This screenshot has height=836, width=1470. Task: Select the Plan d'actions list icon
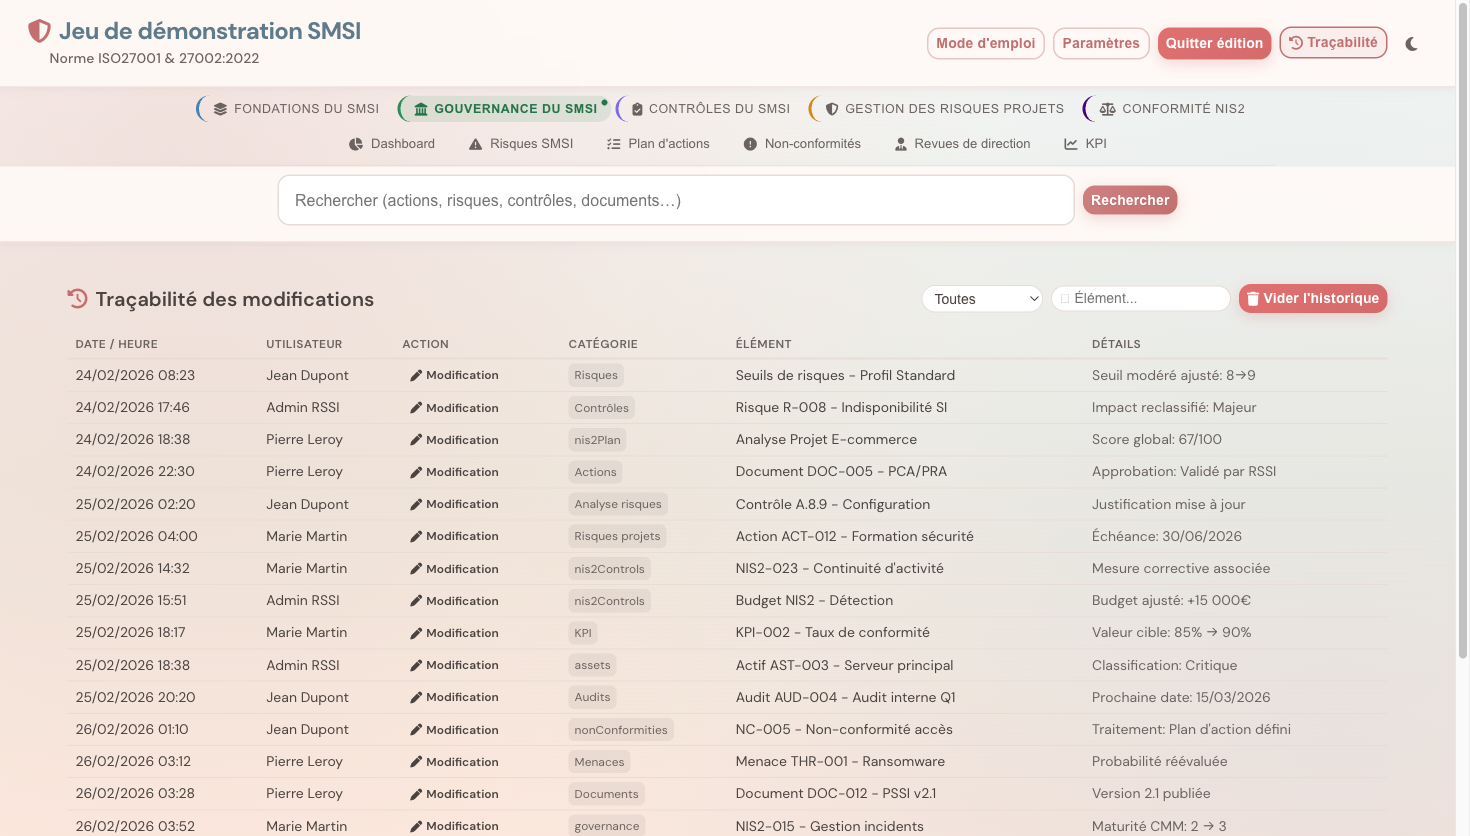point(614,144)
